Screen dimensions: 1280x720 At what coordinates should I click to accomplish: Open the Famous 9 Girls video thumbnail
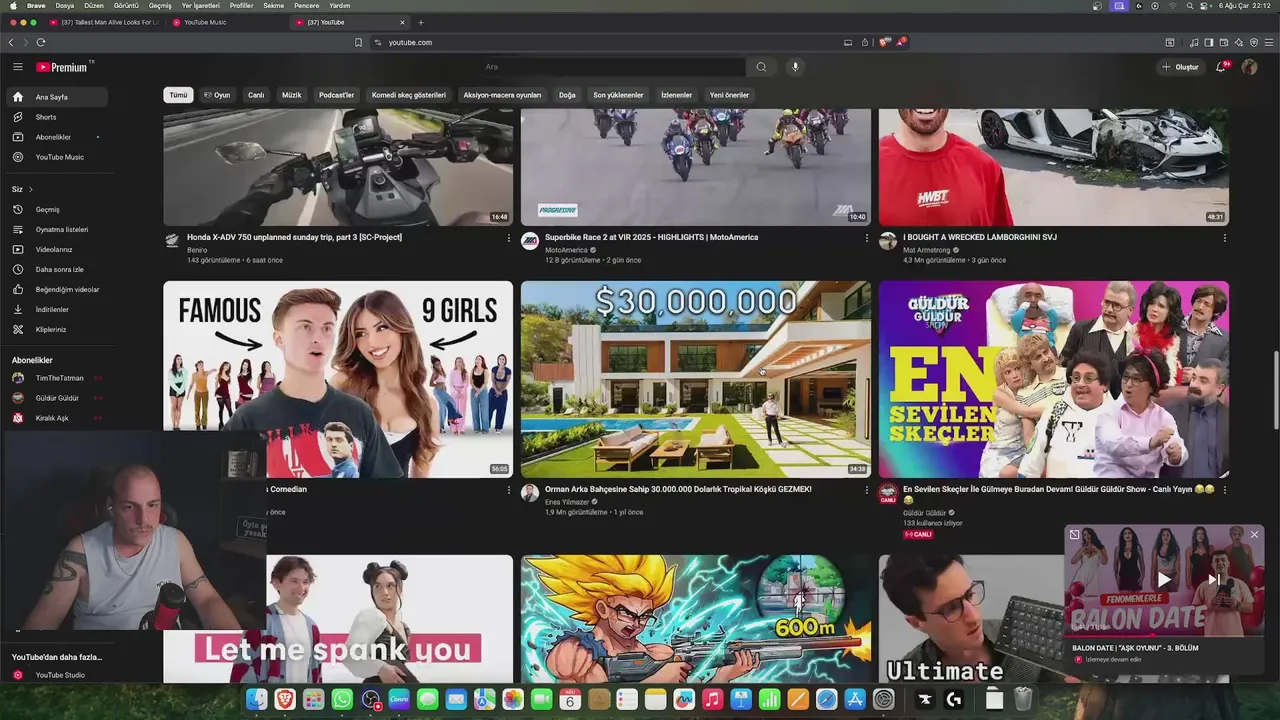tap(338, 379)
